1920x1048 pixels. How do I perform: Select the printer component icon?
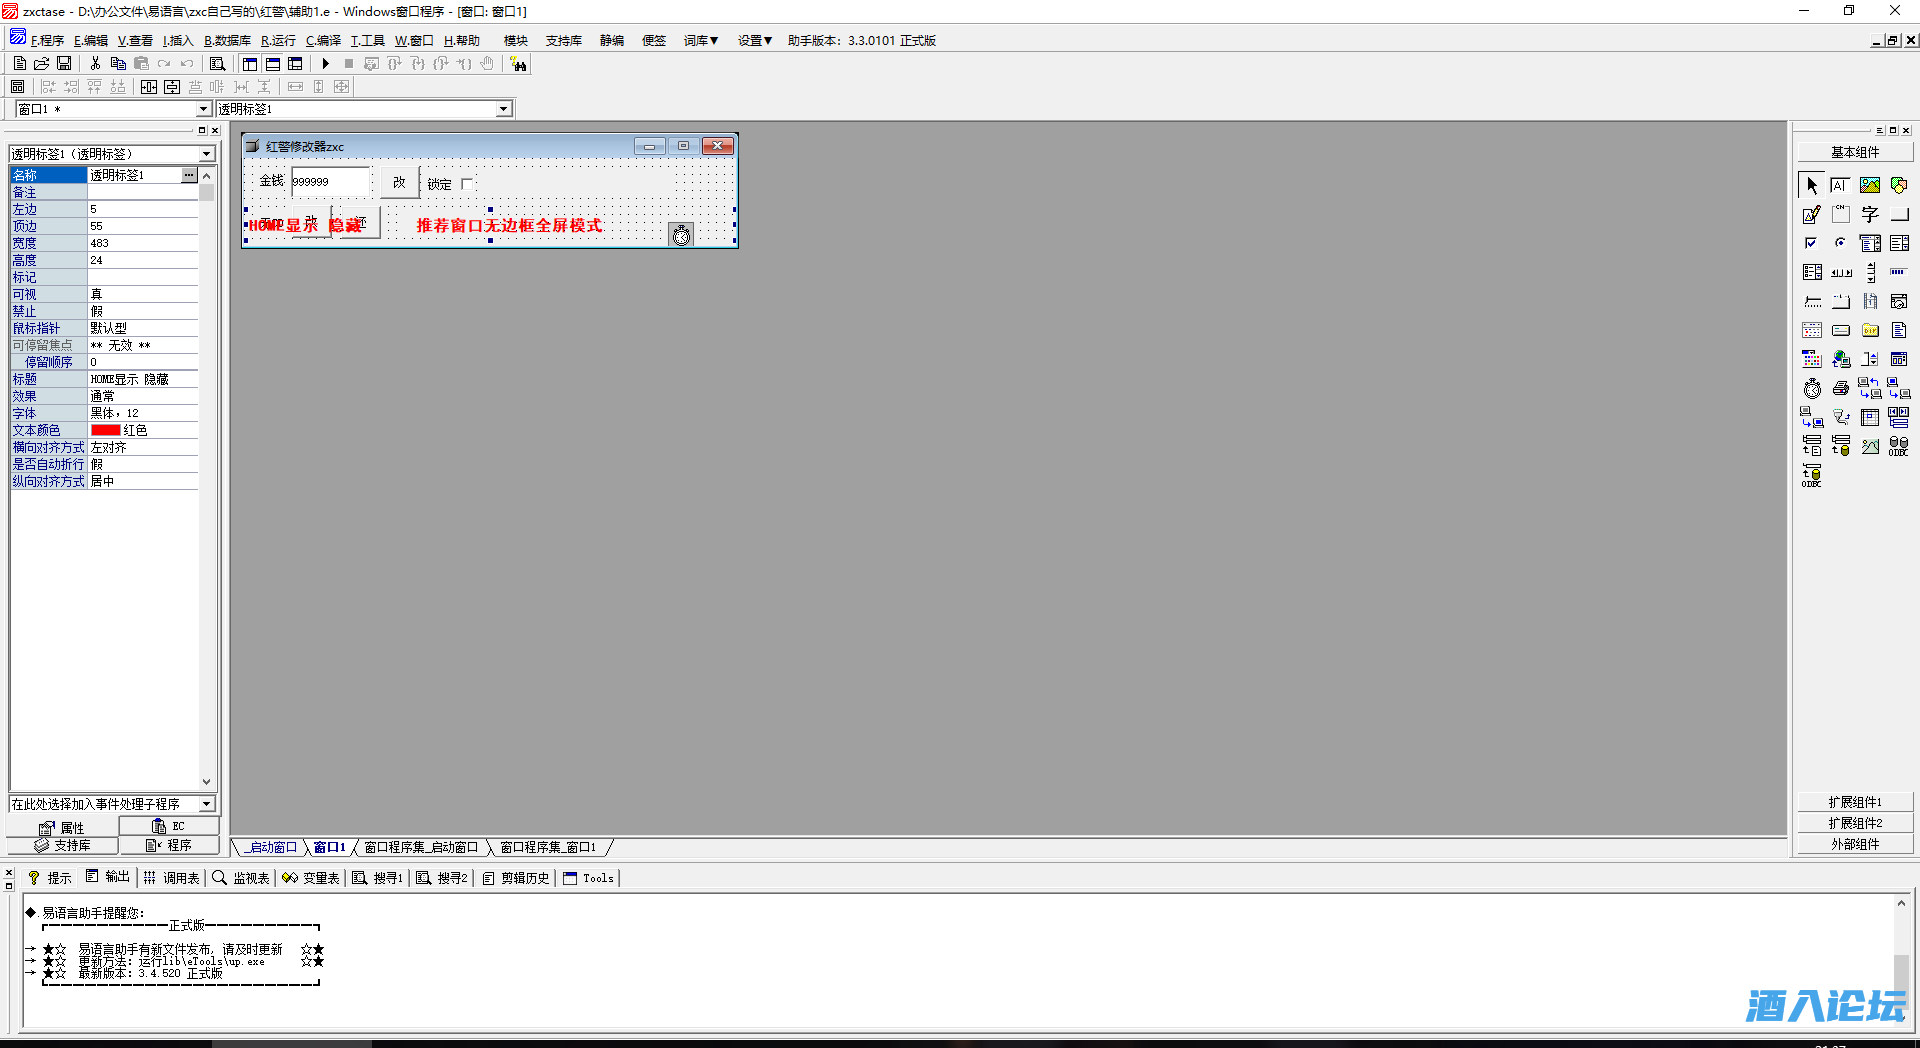tap(1841, 388)
